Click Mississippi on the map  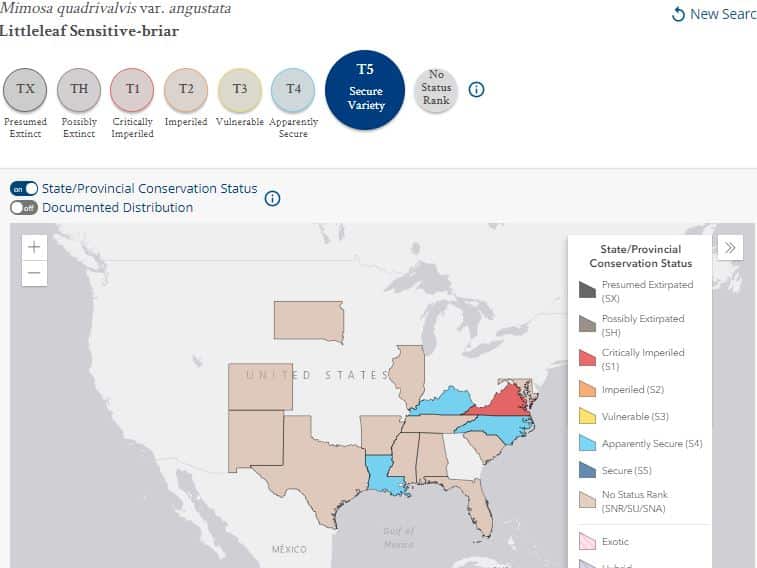click(404, 456)
